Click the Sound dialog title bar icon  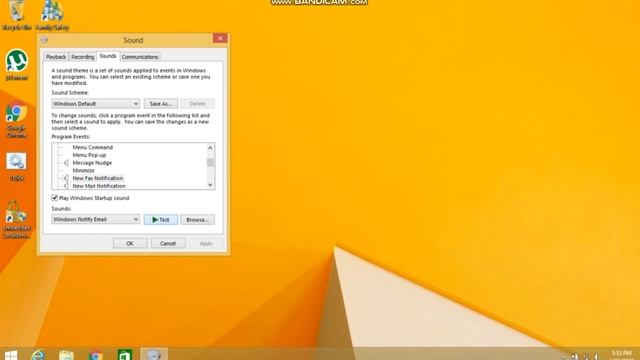[x=44, y=40]
